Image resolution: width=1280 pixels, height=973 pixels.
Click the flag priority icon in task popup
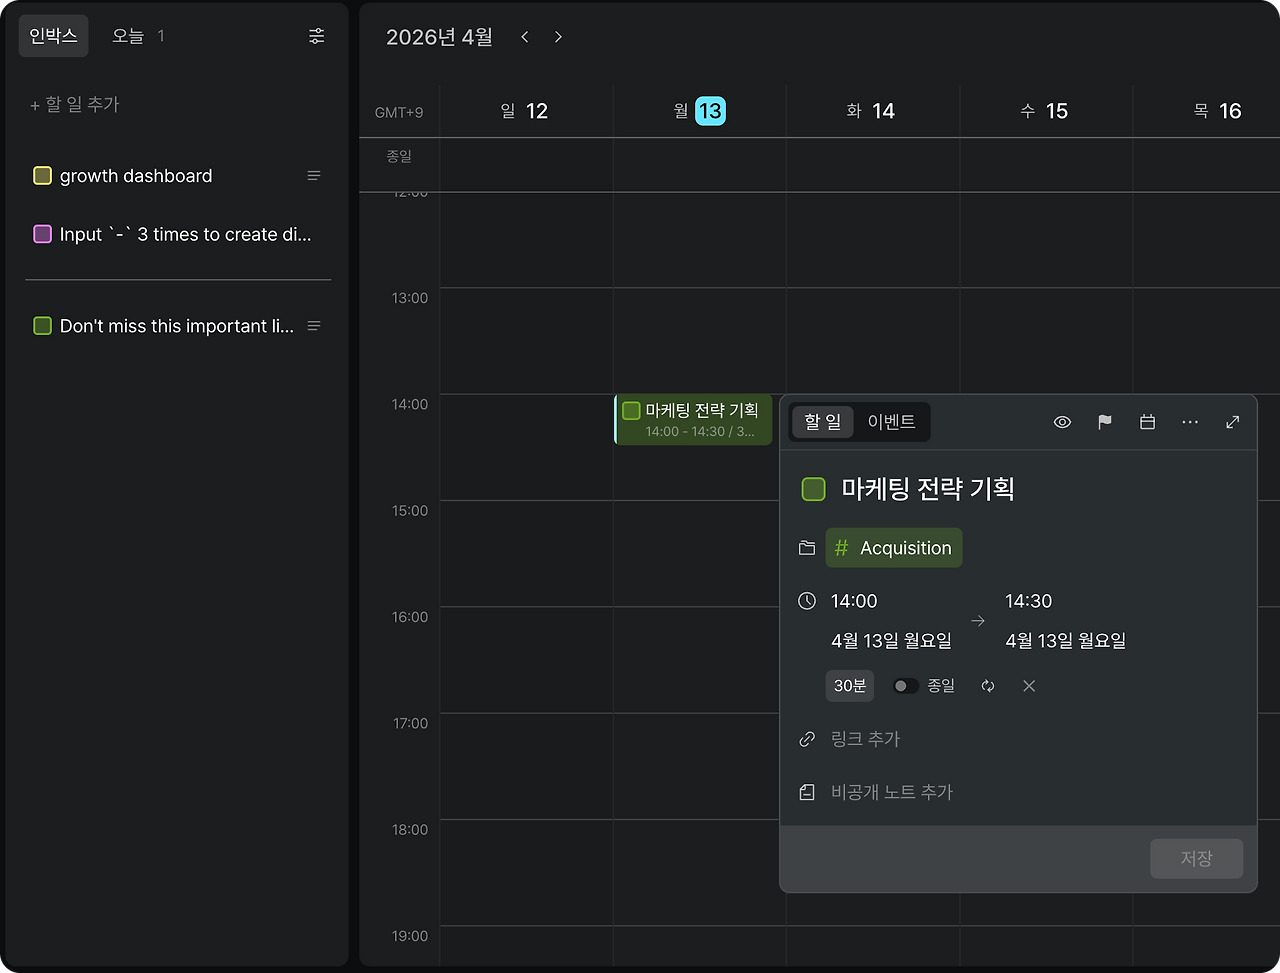click(x=1105, y=422)
